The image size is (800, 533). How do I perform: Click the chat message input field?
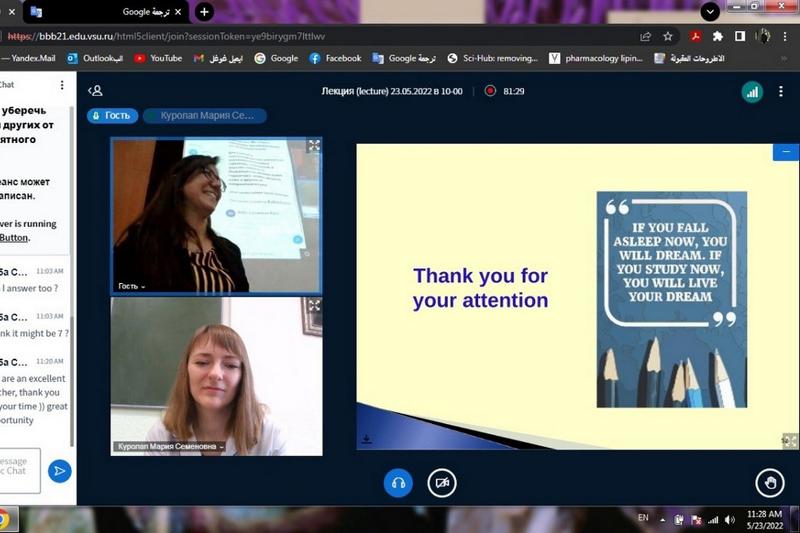pos(20,469)
